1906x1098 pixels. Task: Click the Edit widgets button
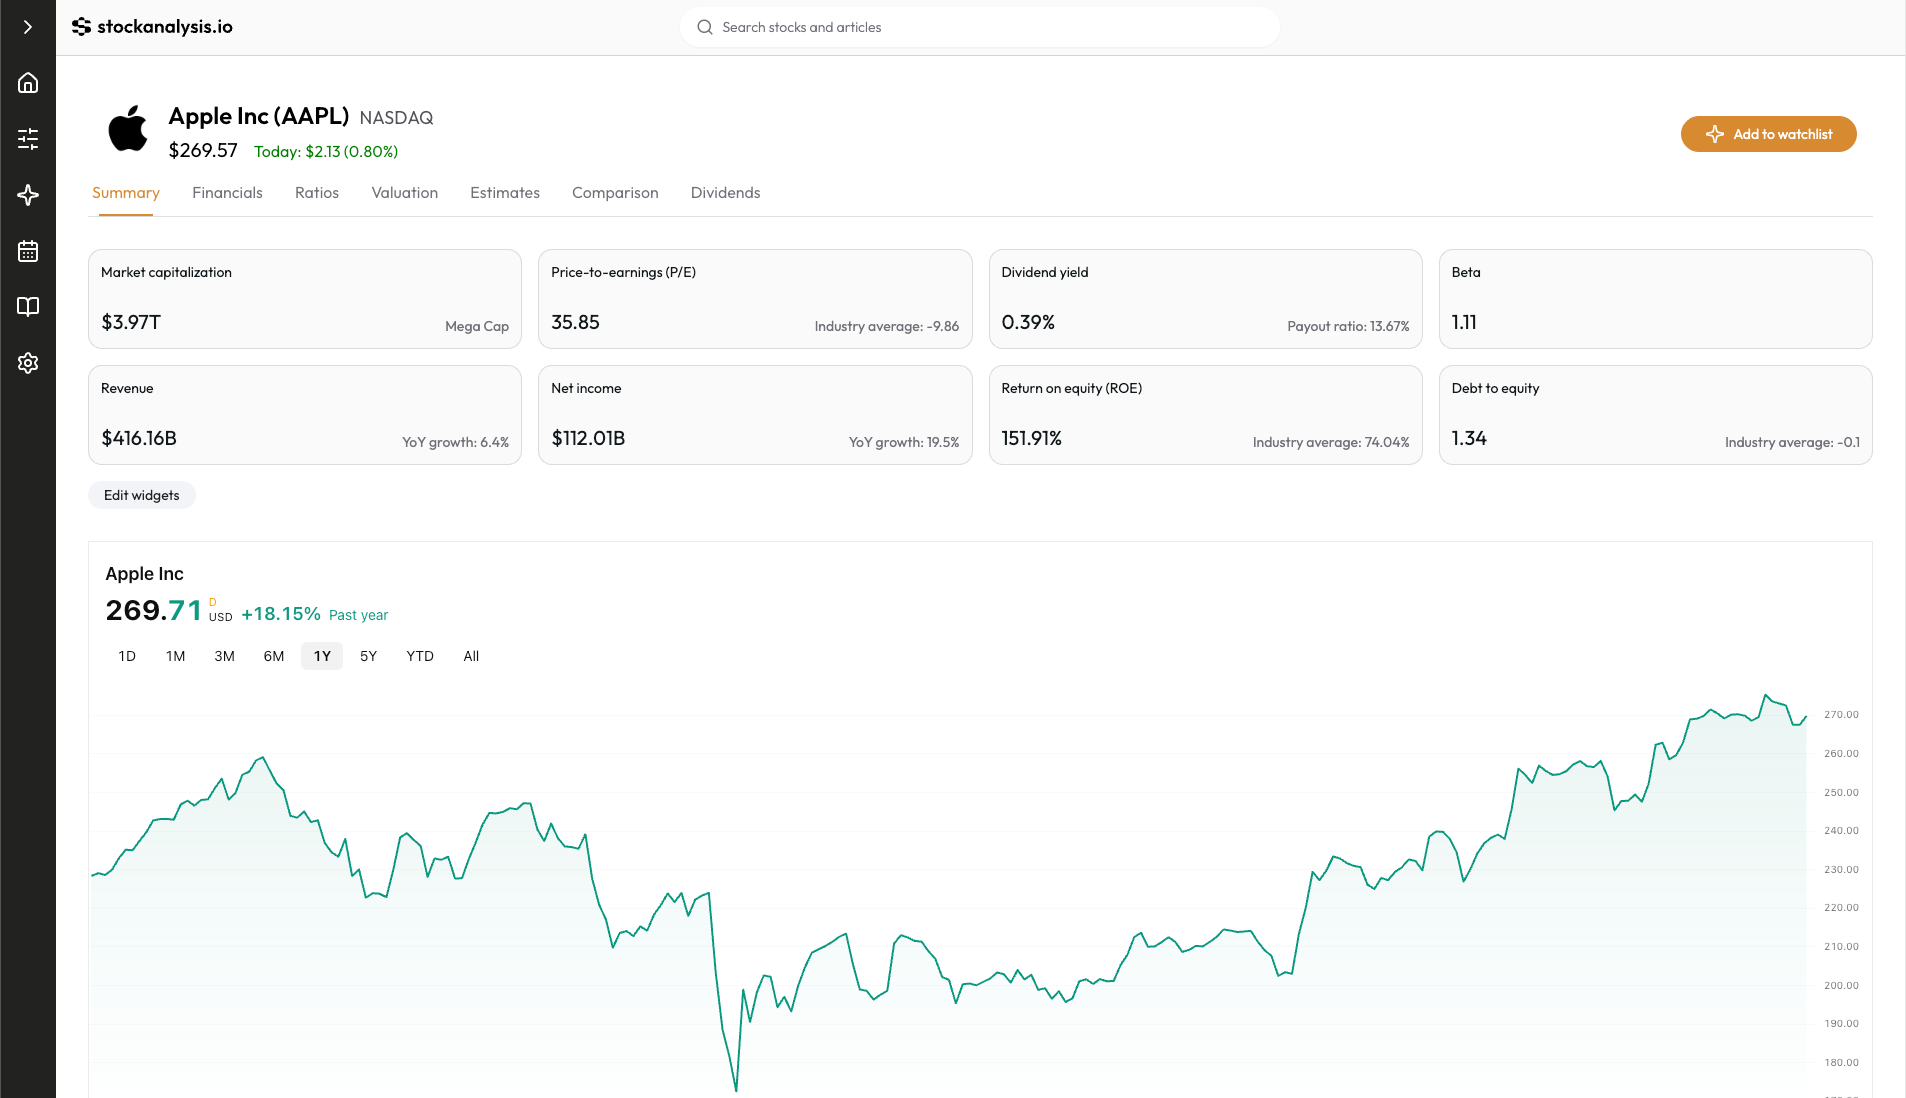click(141, 494)
